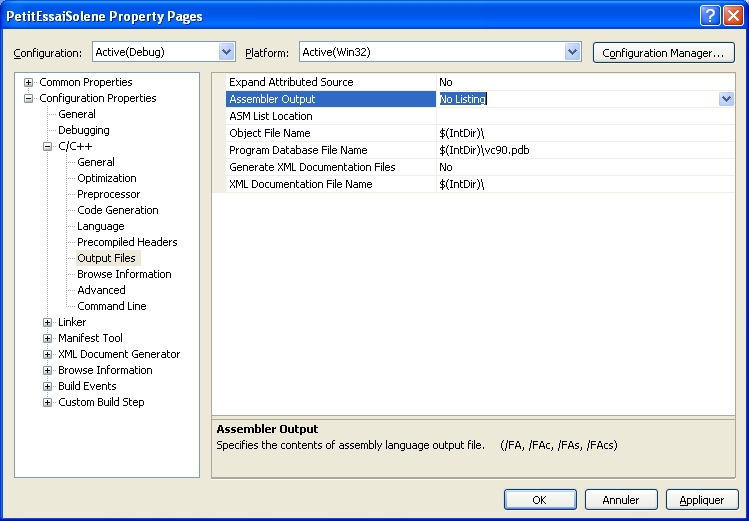Select the Advanced page
The height and width of the screenshot is (521, 749).
(101, 290)
